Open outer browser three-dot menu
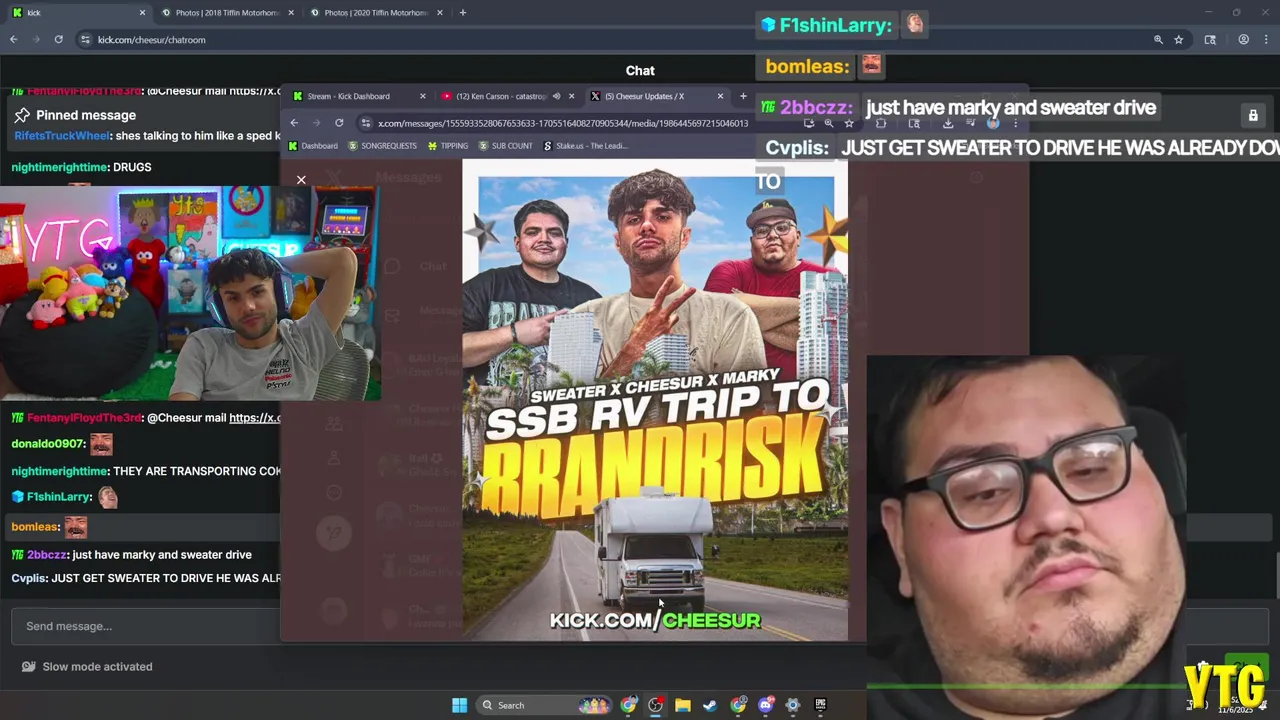Screen dimensions: 1280x720 [1267, 40]
